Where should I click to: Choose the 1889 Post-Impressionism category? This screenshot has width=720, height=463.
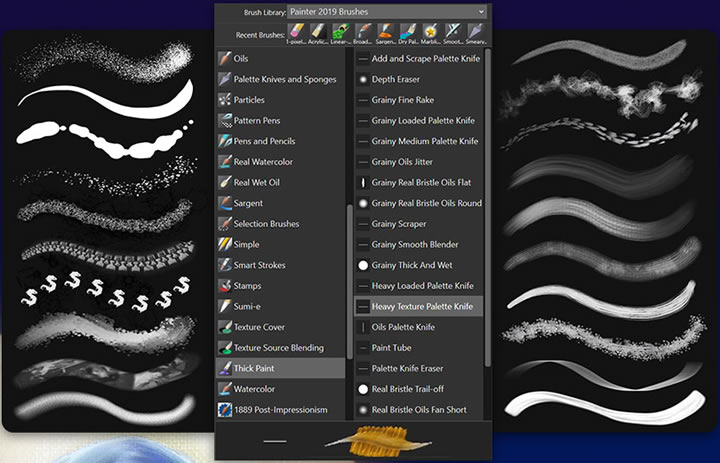(x=281, y=410)
